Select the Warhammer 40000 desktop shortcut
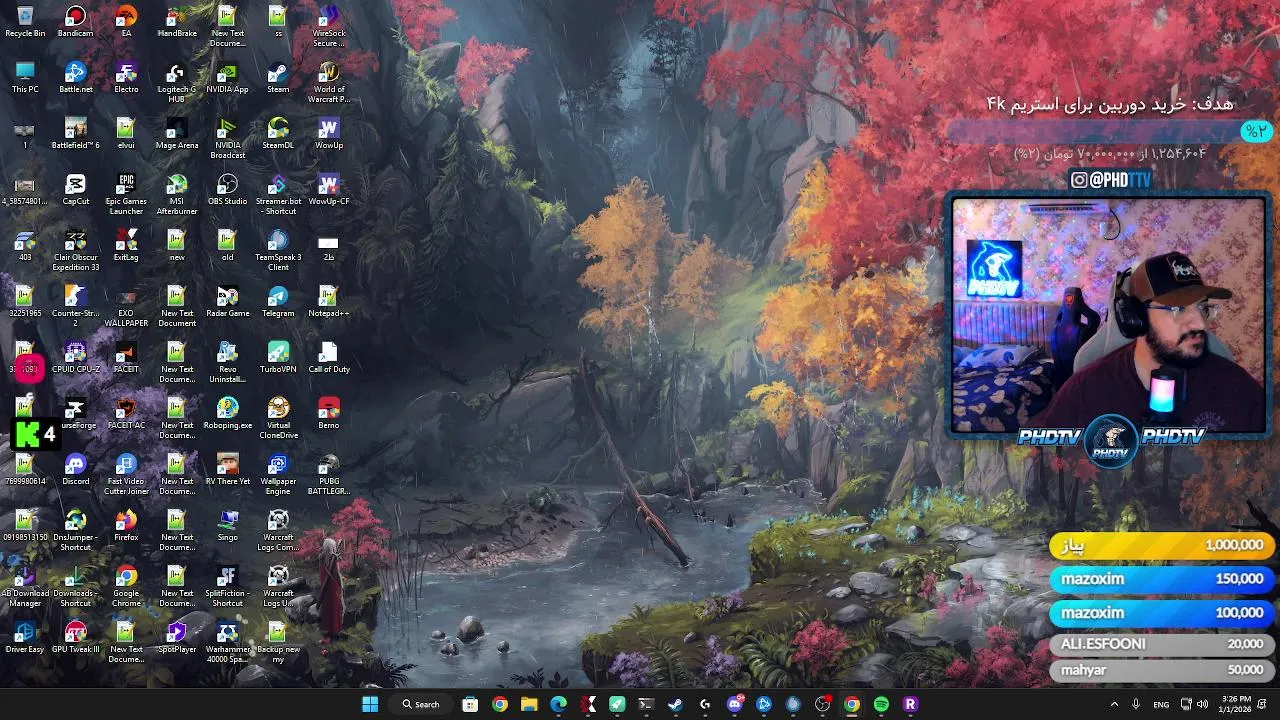This screenshot has height=720, width=1280. (227, 642)
